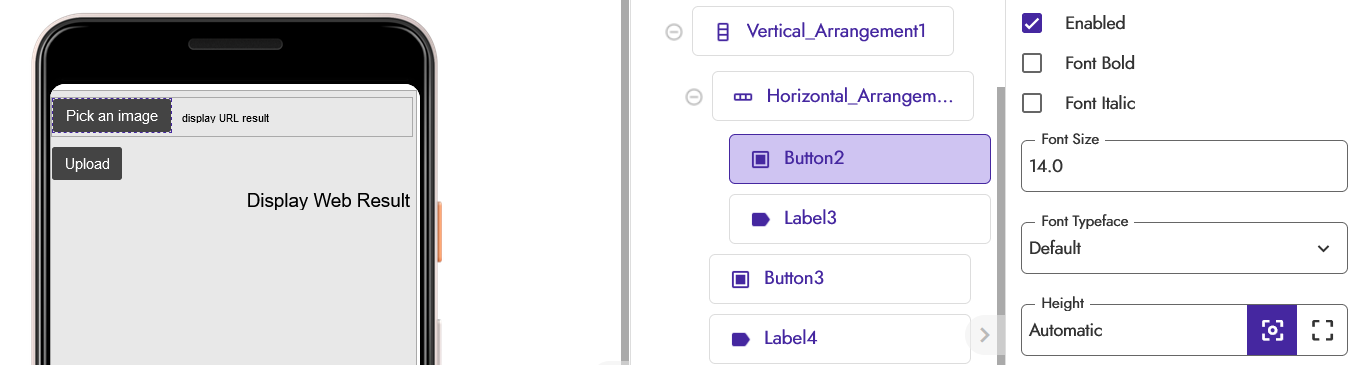Image resolution: width=1360 pixels, height=365 pixels.
Task: Click the Label4 tag icon
Action: [x=740, y=339]
